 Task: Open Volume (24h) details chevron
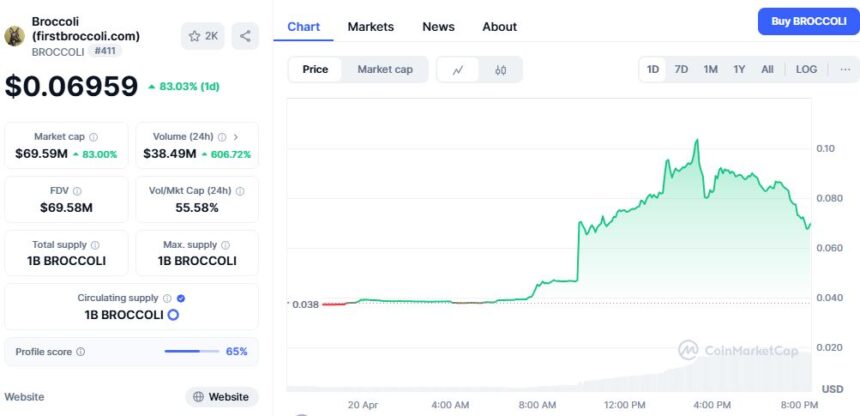point(236,137)
